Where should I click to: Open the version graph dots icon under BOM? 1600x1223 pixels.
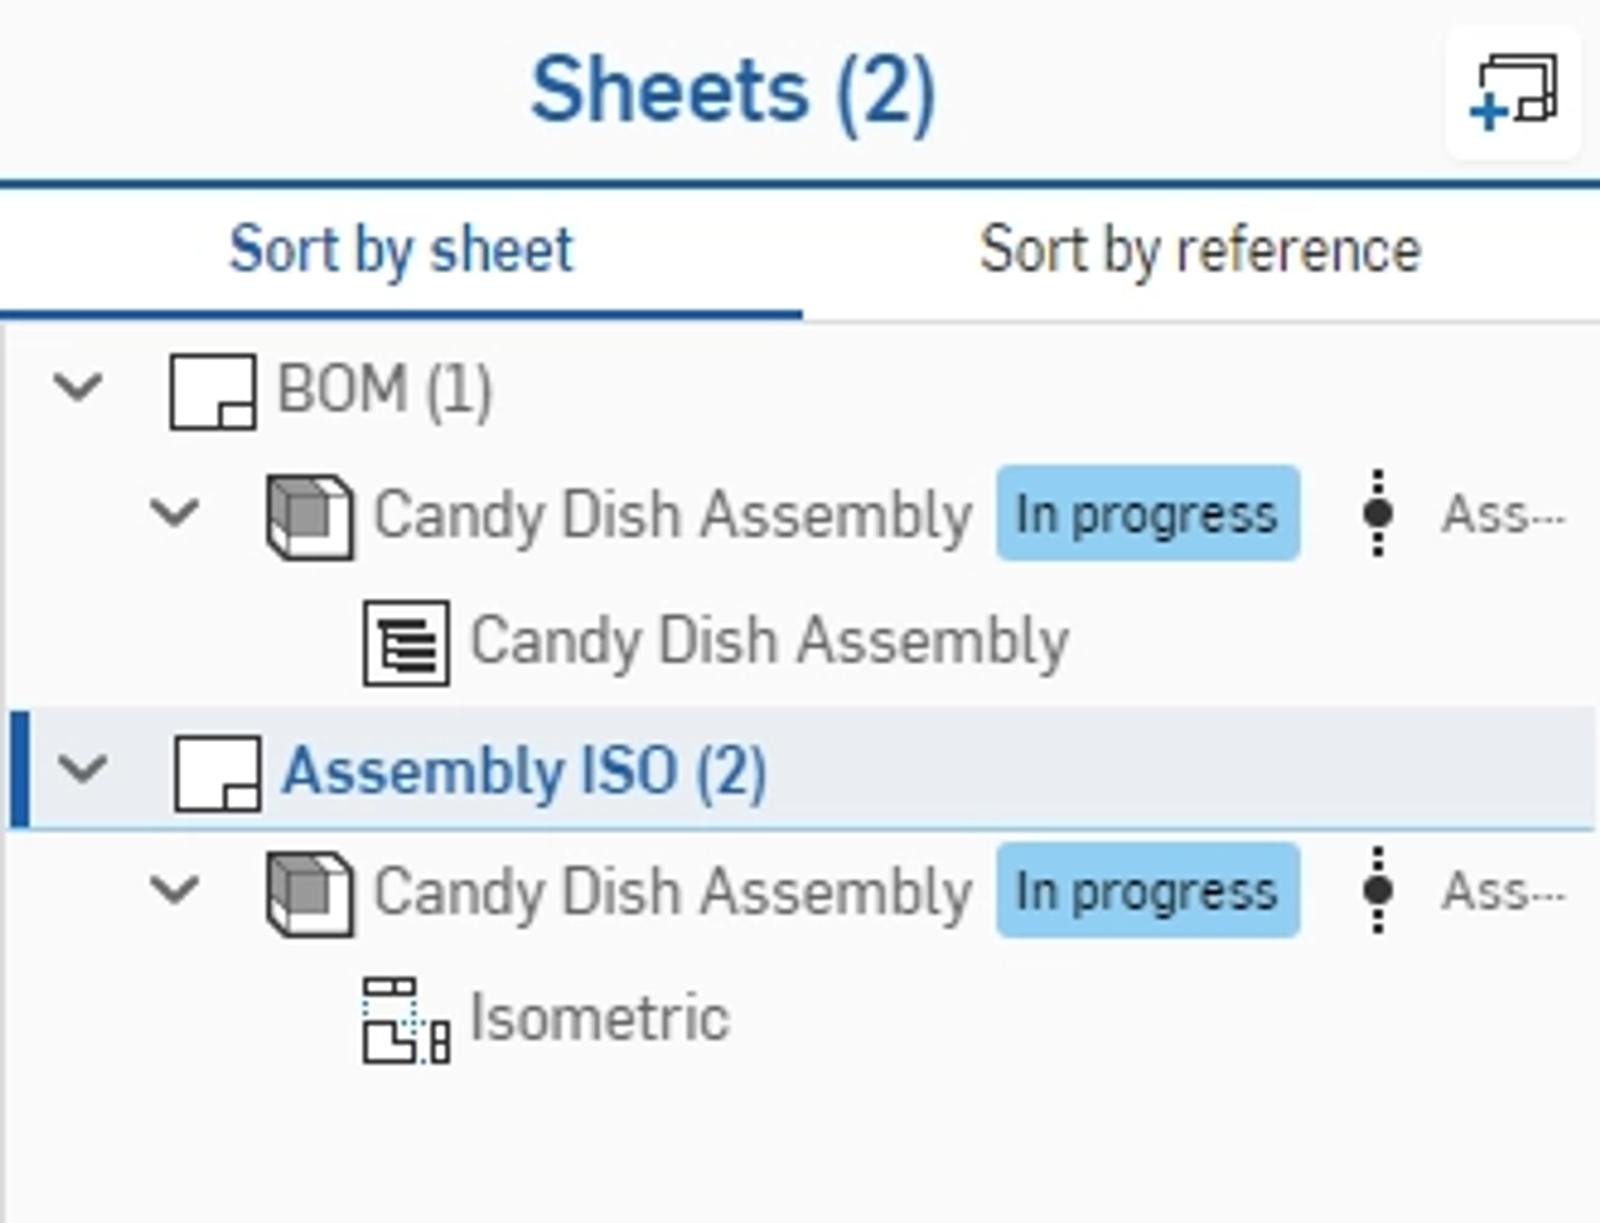tap(1380, 512)
